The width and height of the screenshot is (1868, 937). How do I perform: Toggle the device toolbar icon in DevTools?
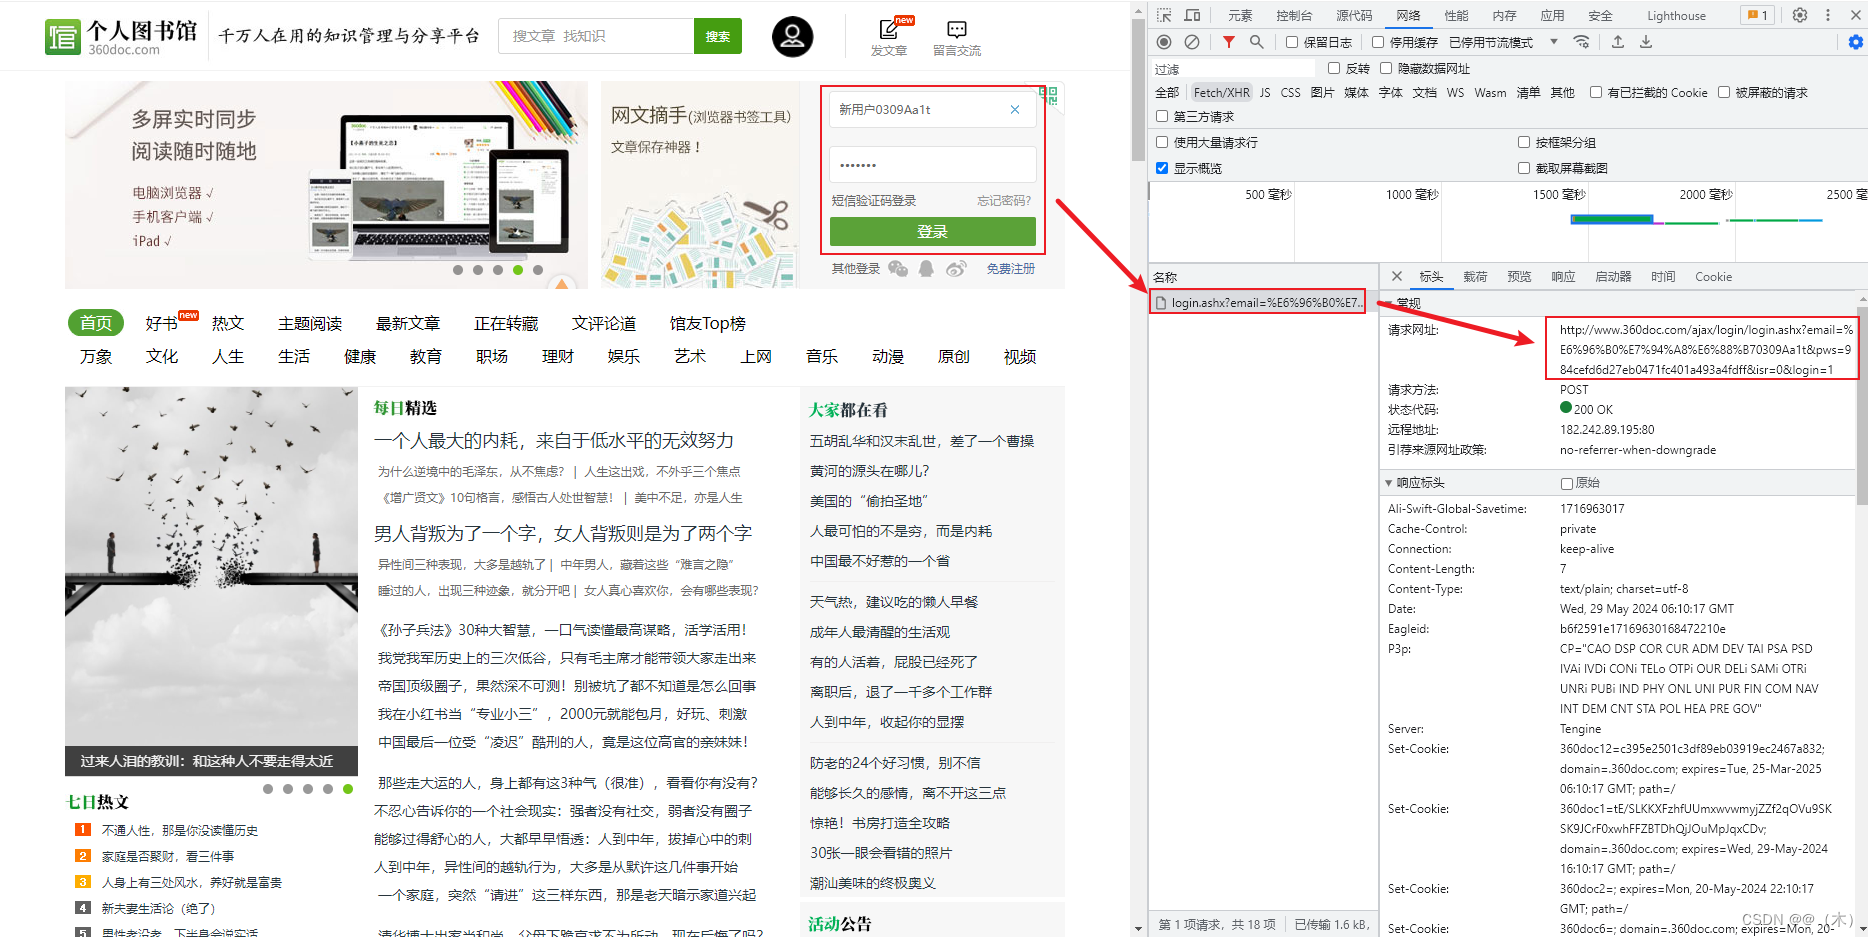click(1192, 15)
